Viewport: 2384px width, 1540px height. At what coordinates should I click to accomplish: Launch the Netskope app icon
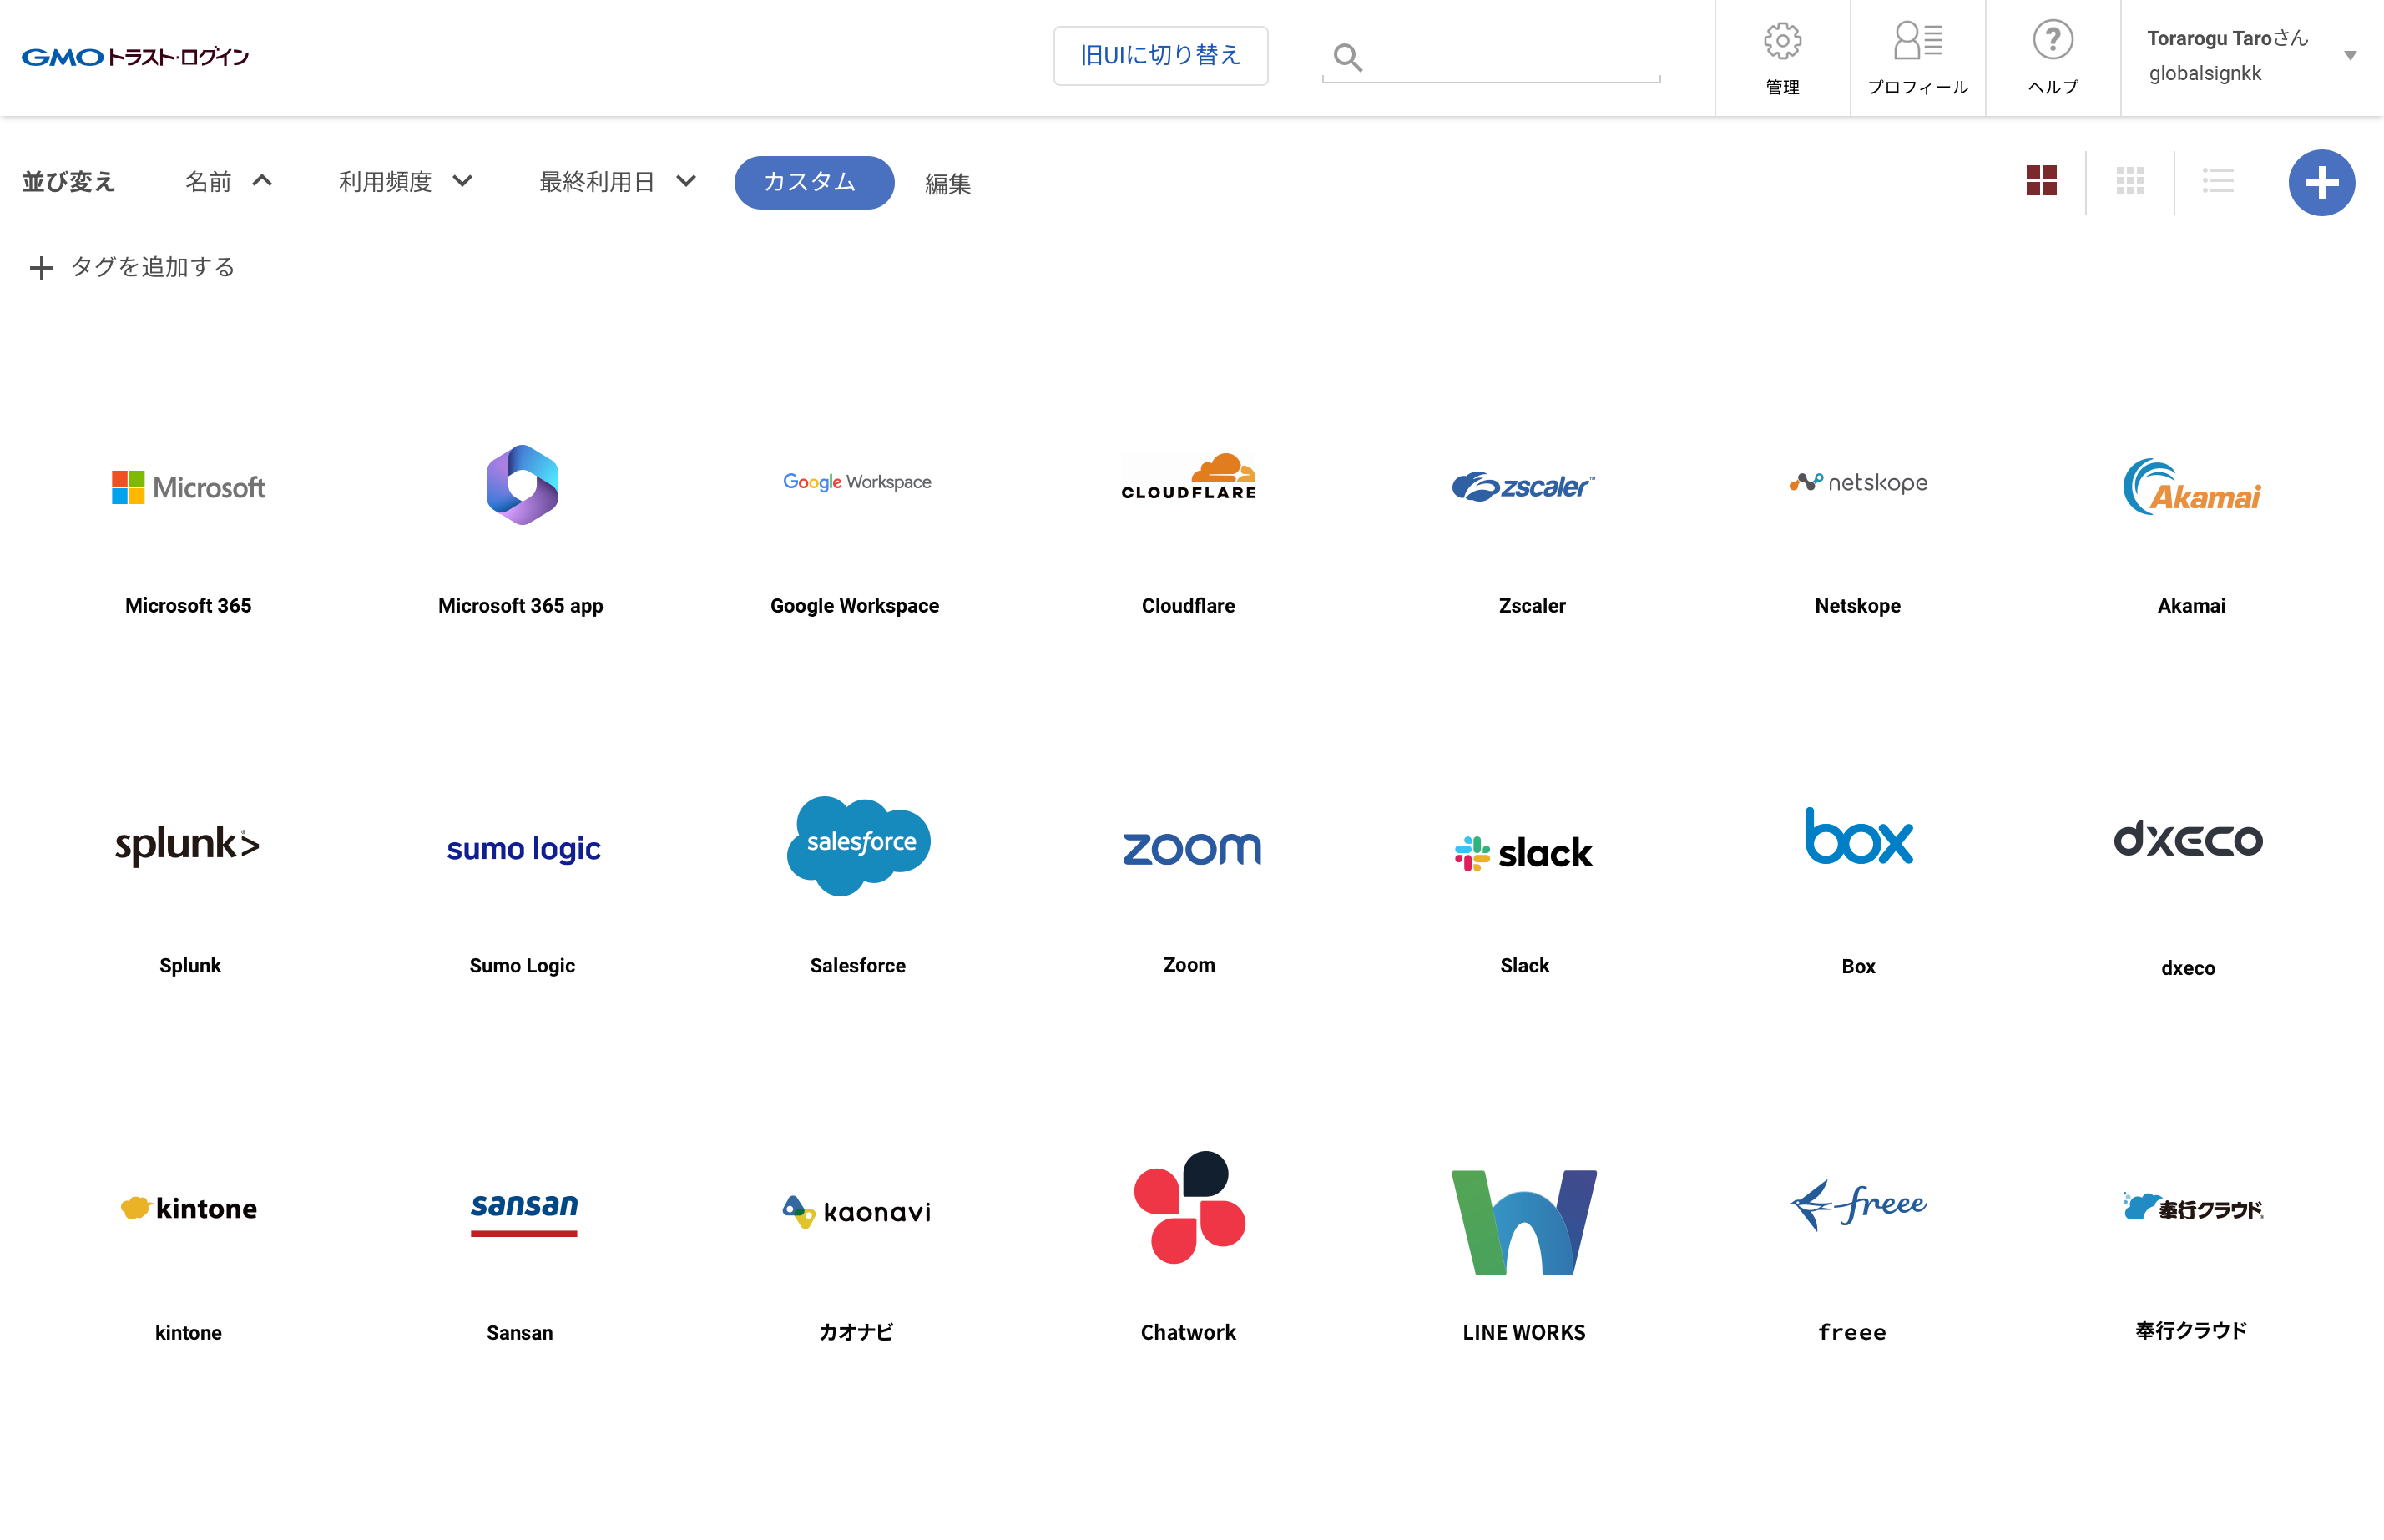(x=1858, y=482)
